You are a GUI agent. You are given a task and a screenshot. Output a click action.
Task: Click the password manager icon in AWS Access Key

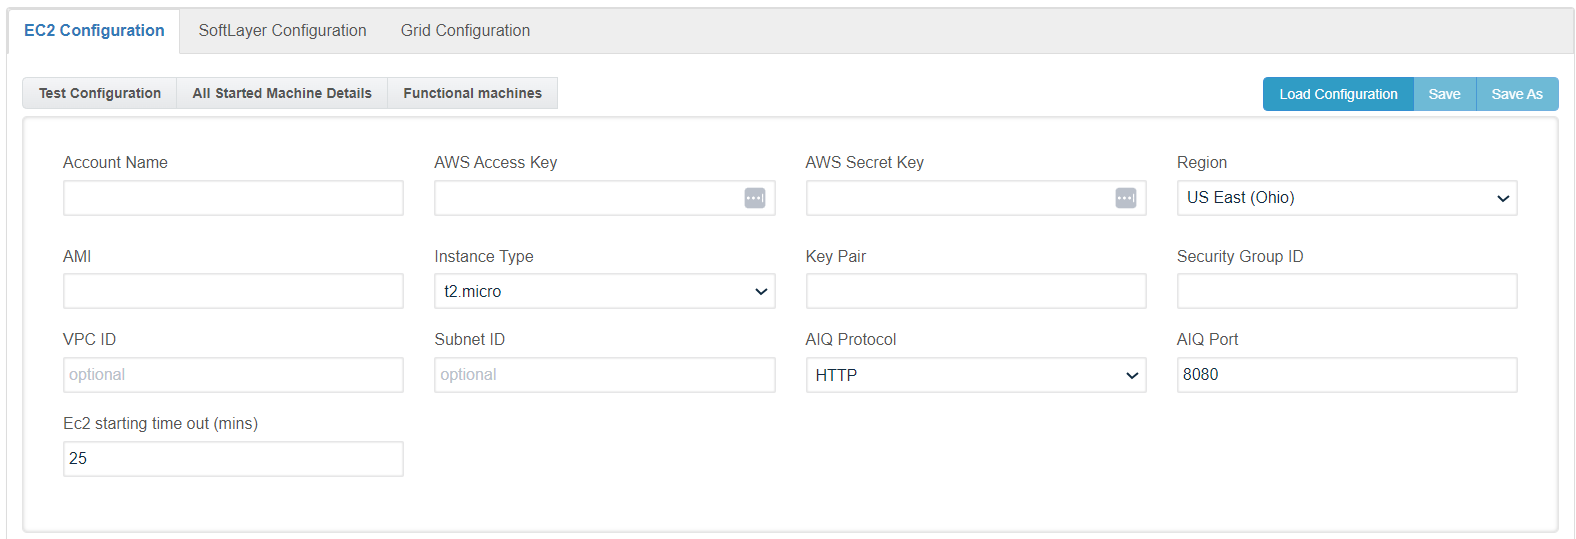point(755,198)
